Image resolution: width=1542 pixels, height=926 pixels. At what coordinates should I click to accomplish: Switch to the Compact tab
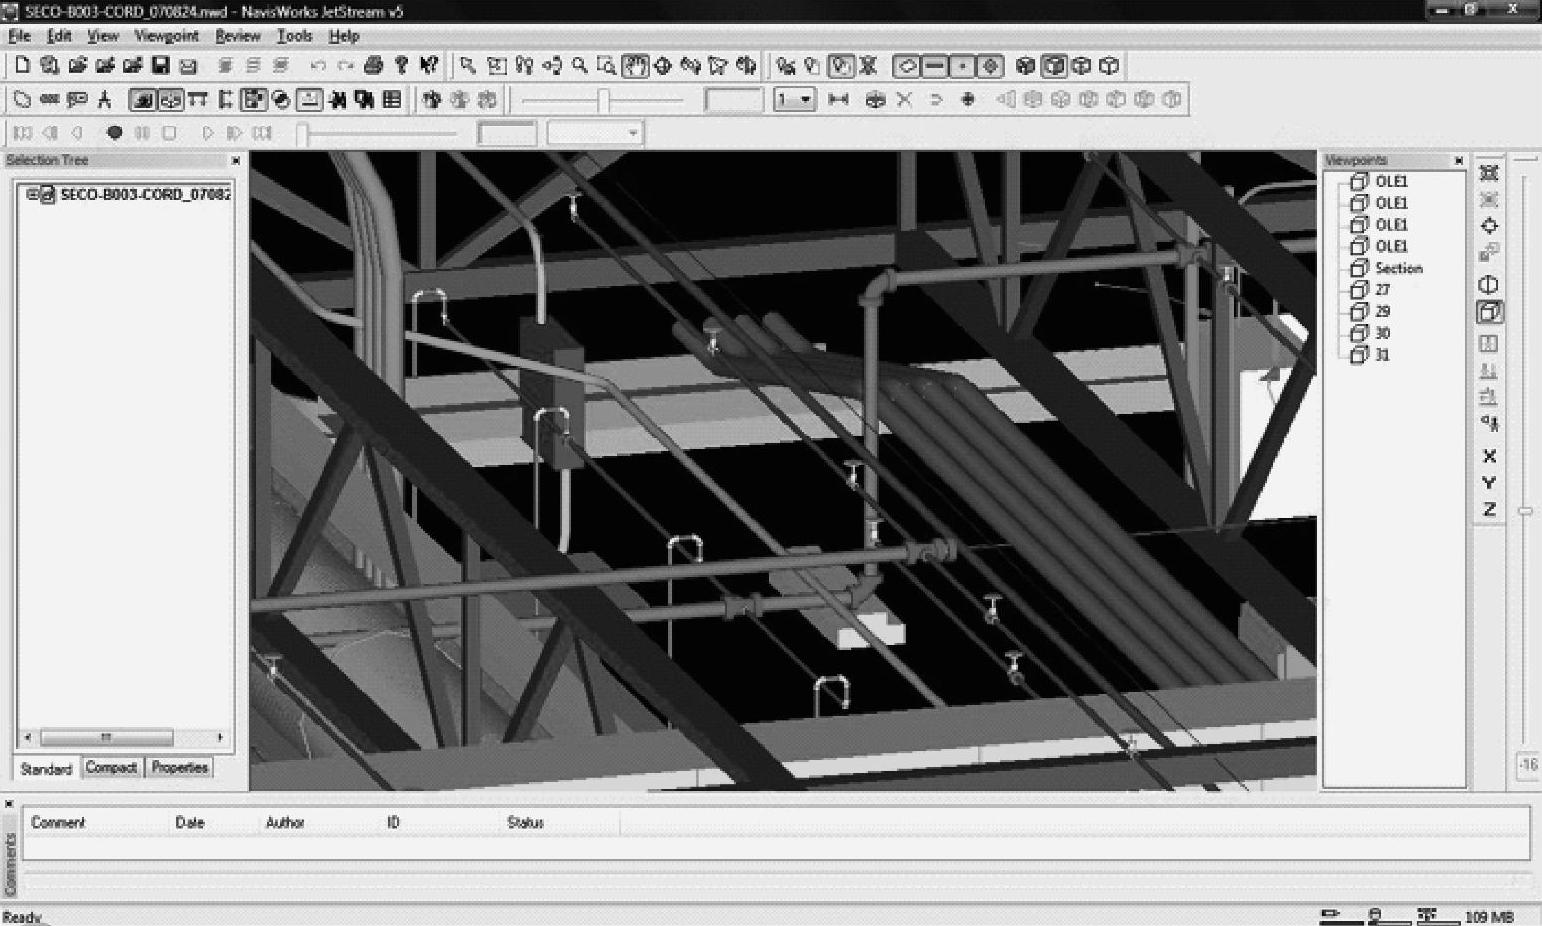coord(111,768)
